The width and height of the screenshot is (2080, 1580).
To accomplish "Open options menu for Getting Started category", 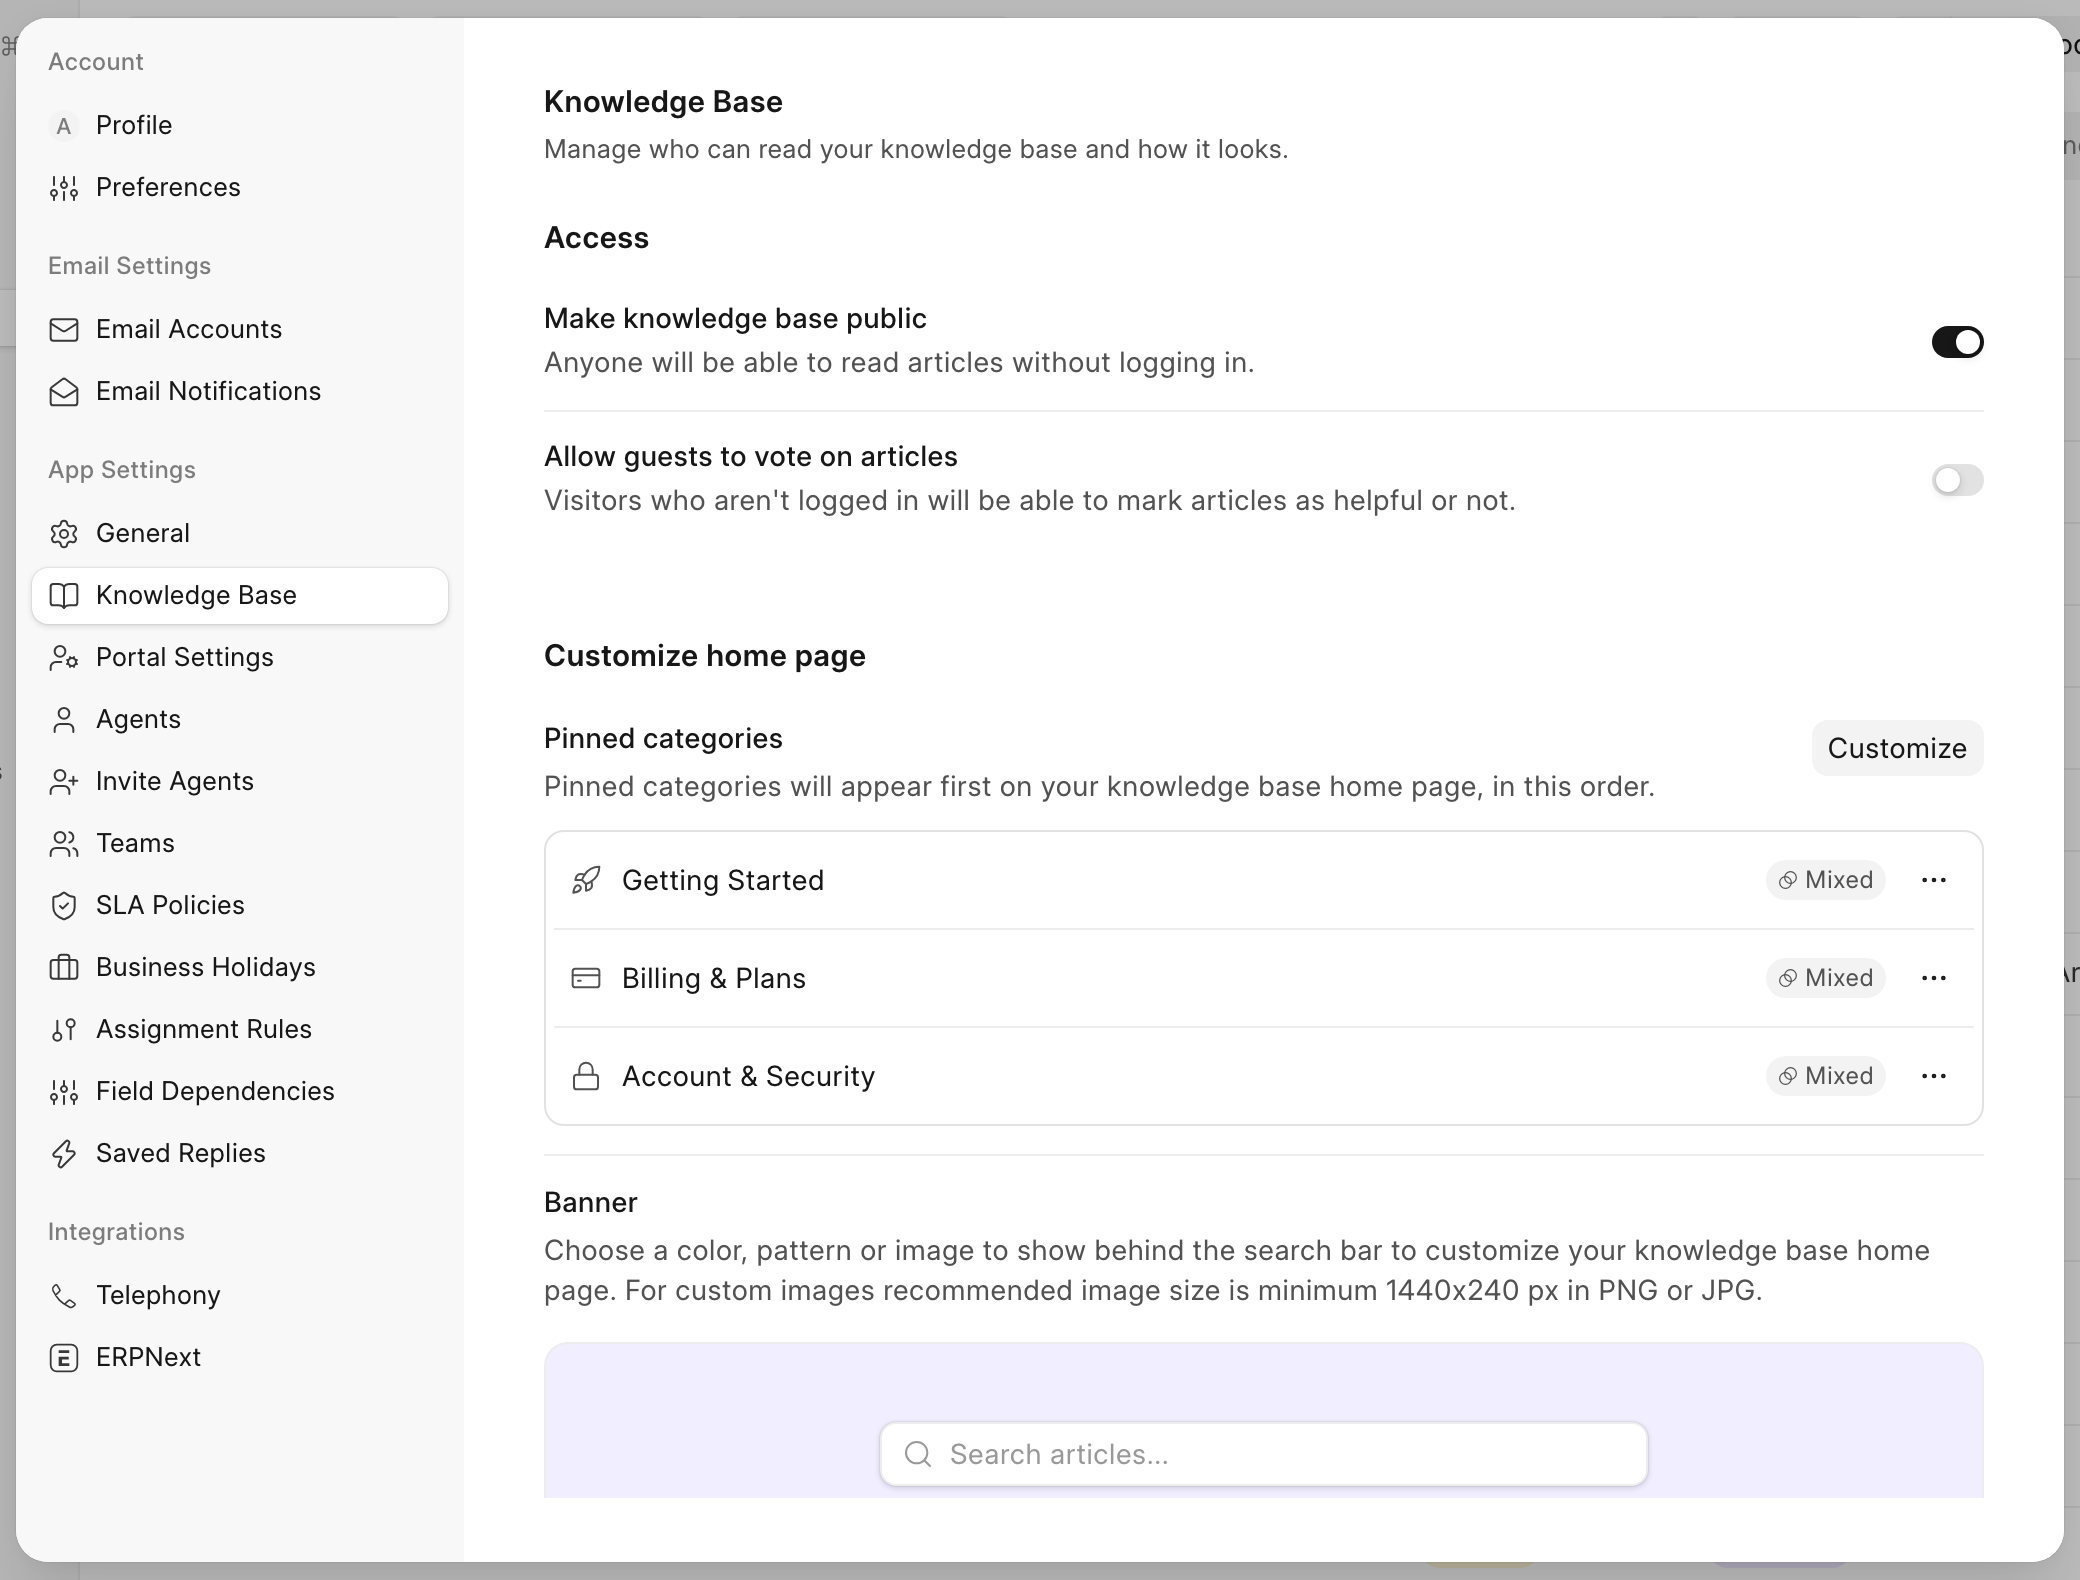I will pyautogui.click(x=1934, y=880).
